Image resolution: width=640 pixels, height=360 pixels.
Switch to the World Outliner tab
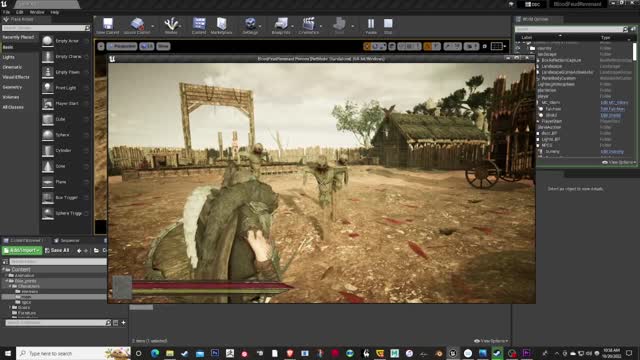535,19
